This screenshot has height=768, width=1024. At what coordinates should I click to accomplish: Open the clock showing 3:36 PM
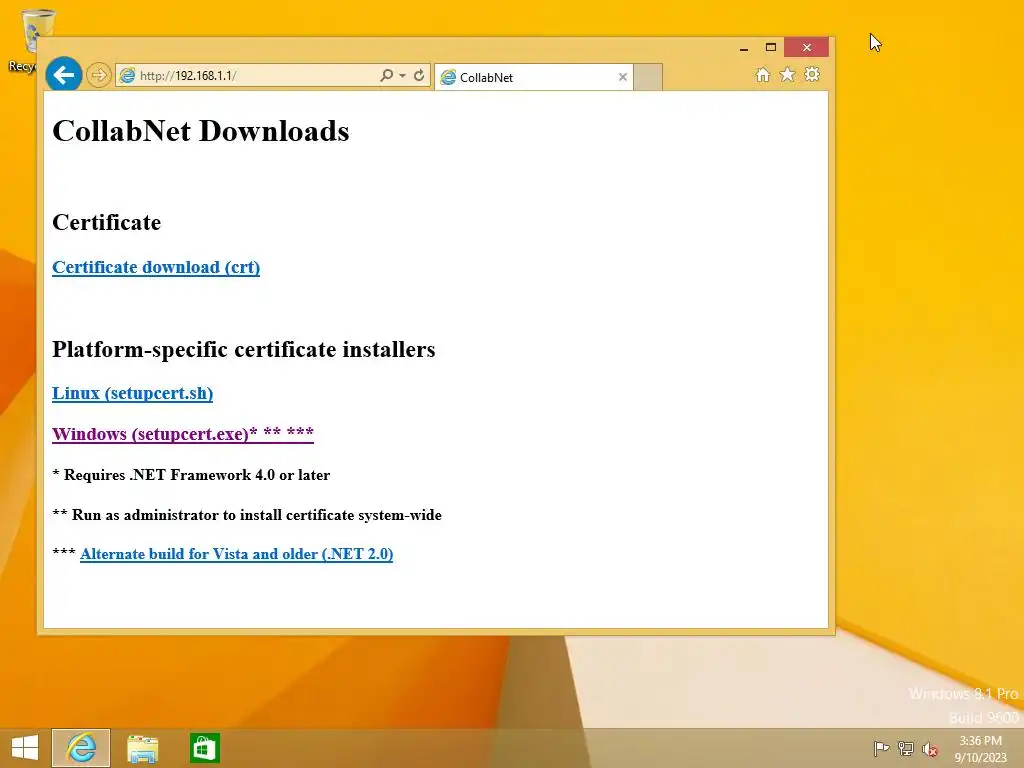[x=980, y=749]
